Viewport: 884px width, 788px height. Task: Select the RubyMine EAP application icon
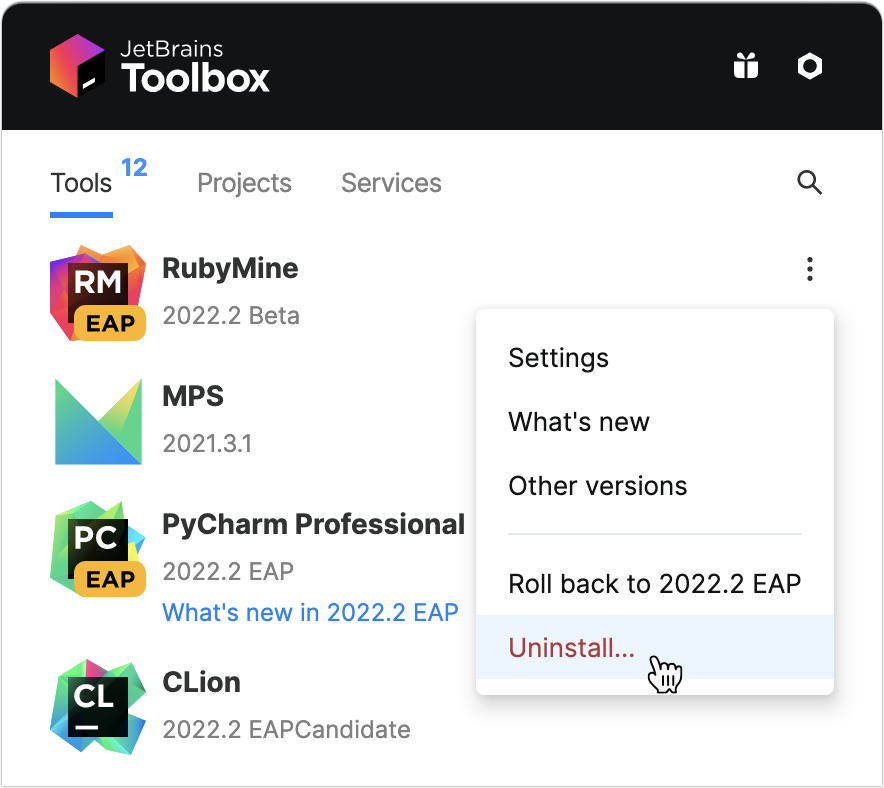point(97,293)
